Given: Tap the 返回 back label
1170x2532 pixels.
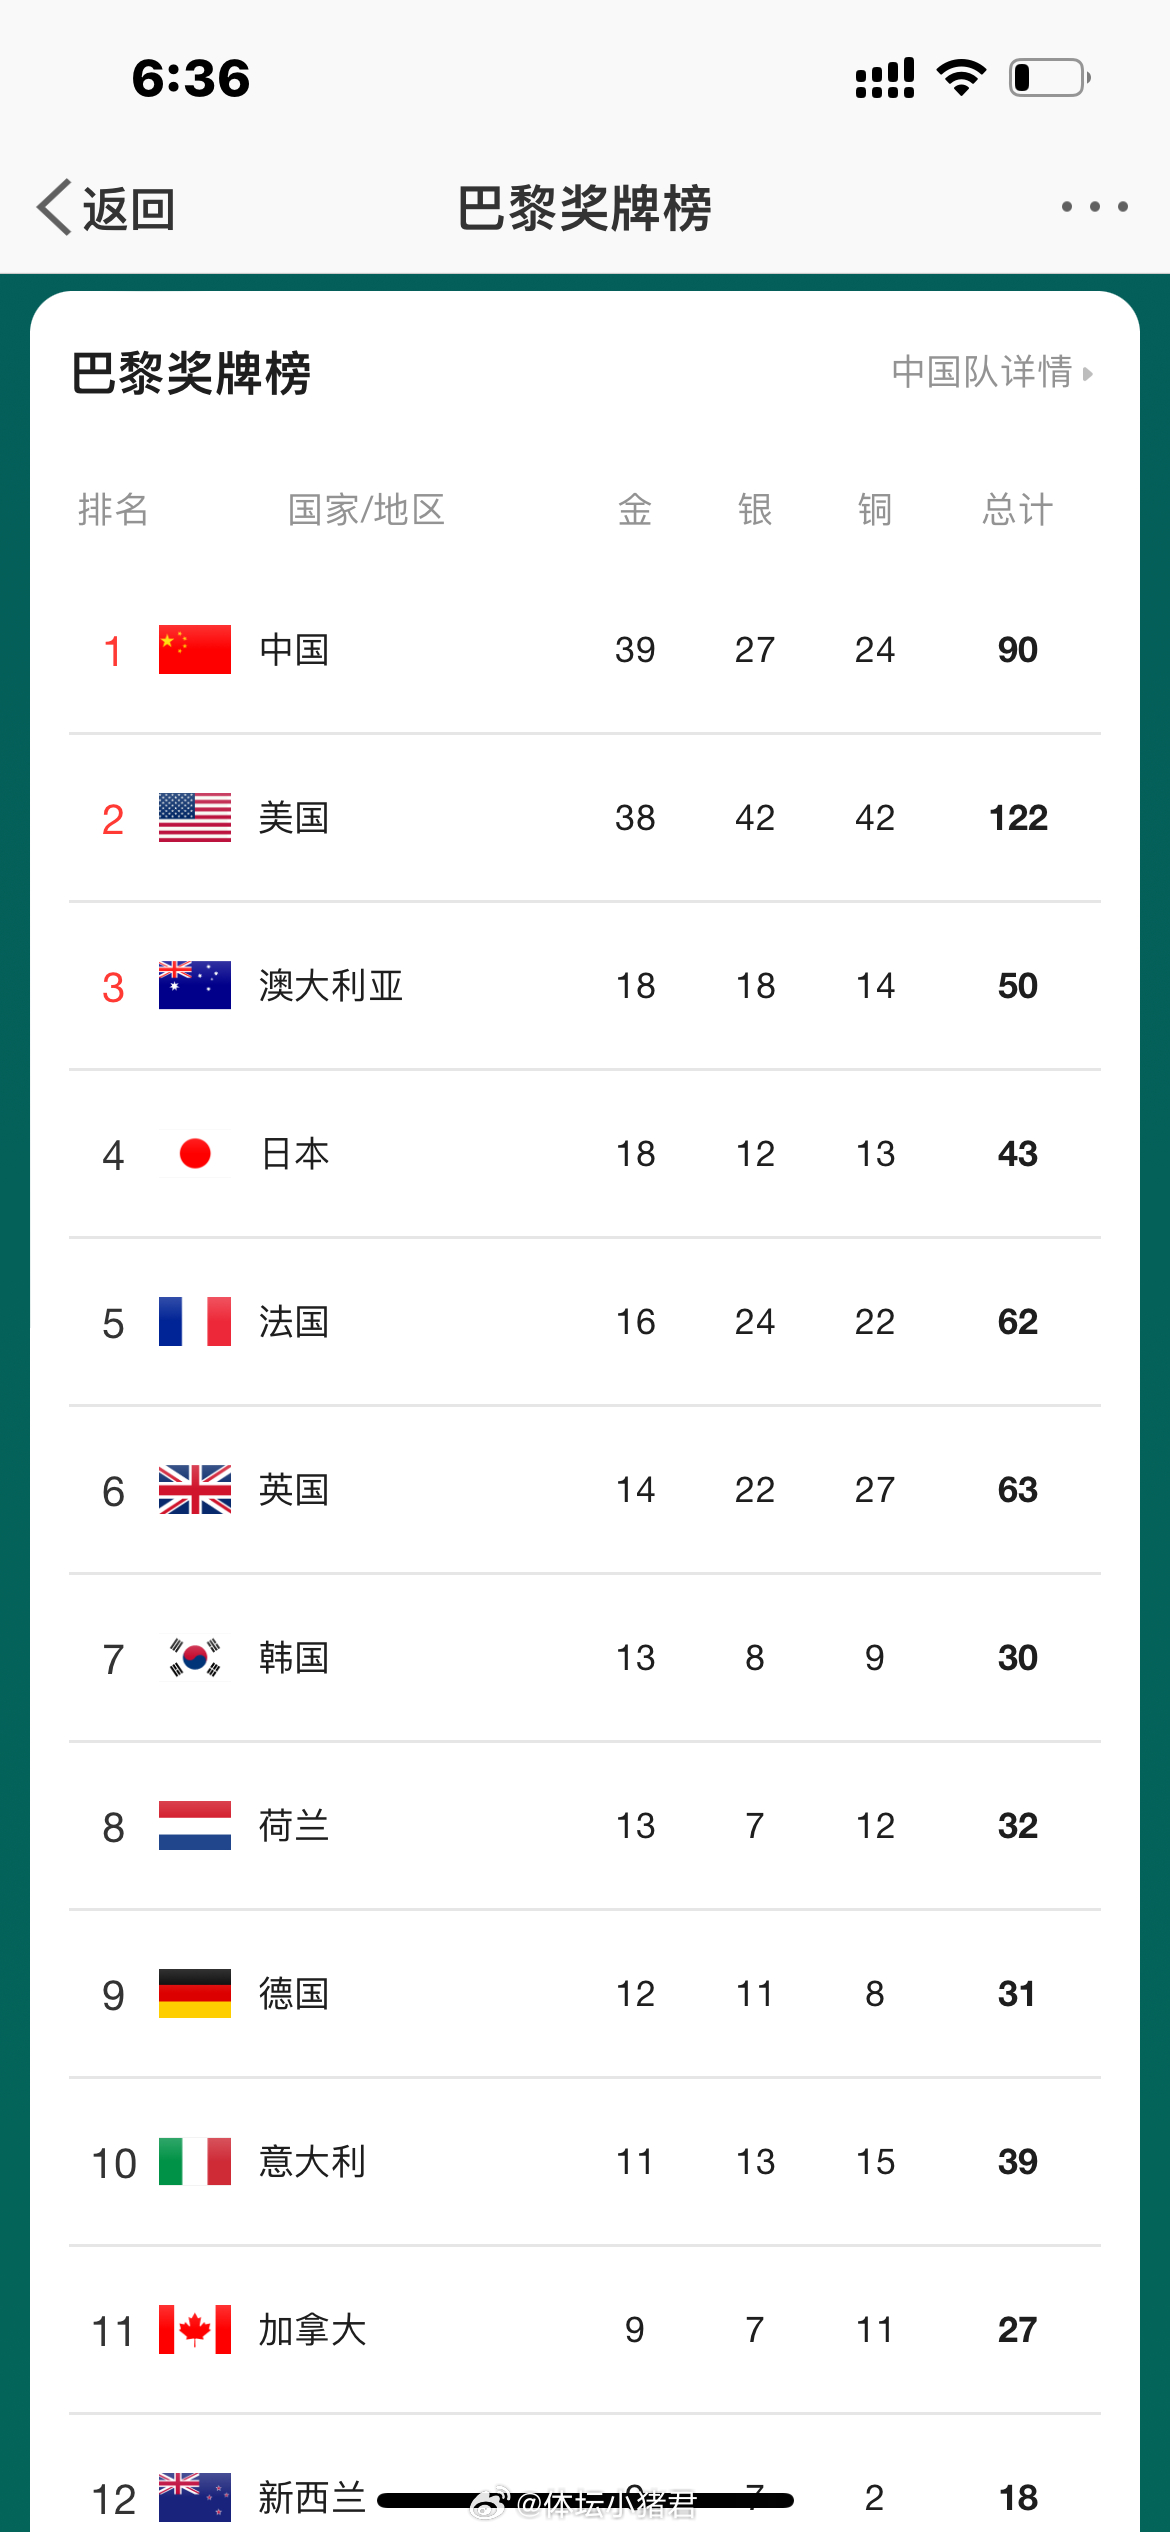Looking at the screenshot, I should click(x=129, y=209).
